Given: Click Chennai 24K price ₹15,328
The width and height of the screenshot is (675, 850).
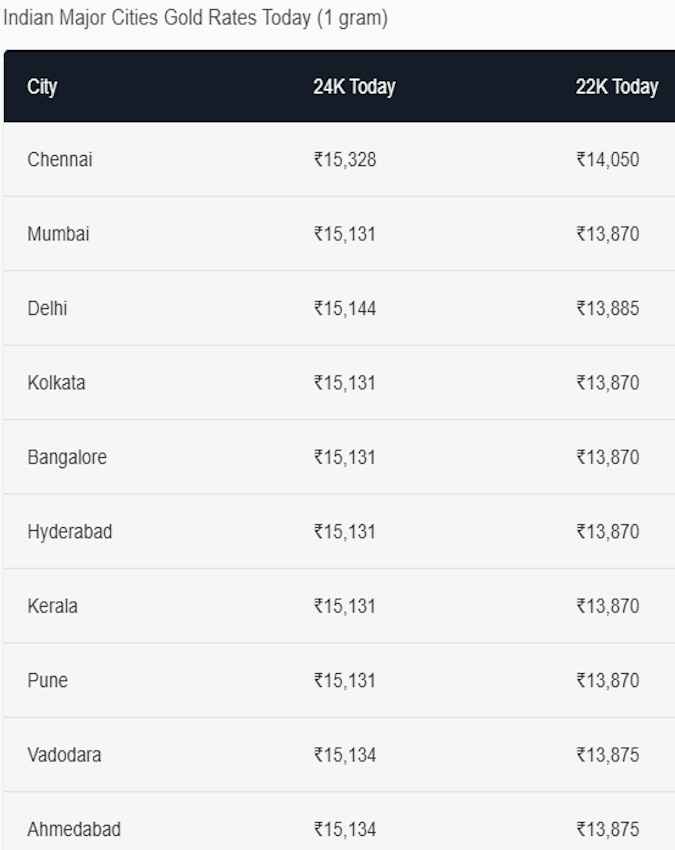Looking at the screenshot, I should click(345, 160).
